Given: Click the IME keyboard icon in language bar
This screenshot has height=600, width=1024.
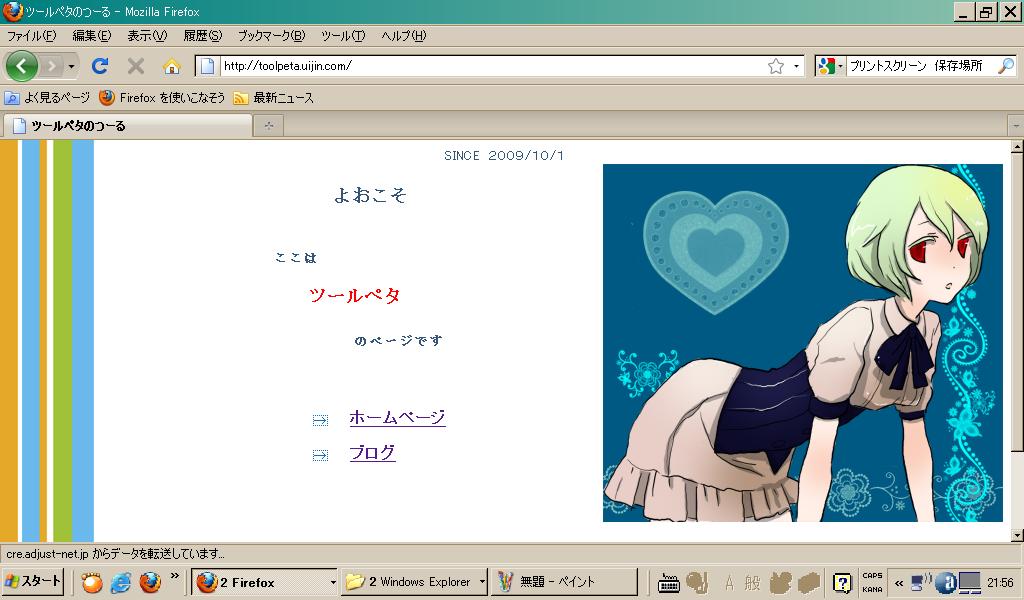Looking at the screenshot, I should [x=668, y=582].
